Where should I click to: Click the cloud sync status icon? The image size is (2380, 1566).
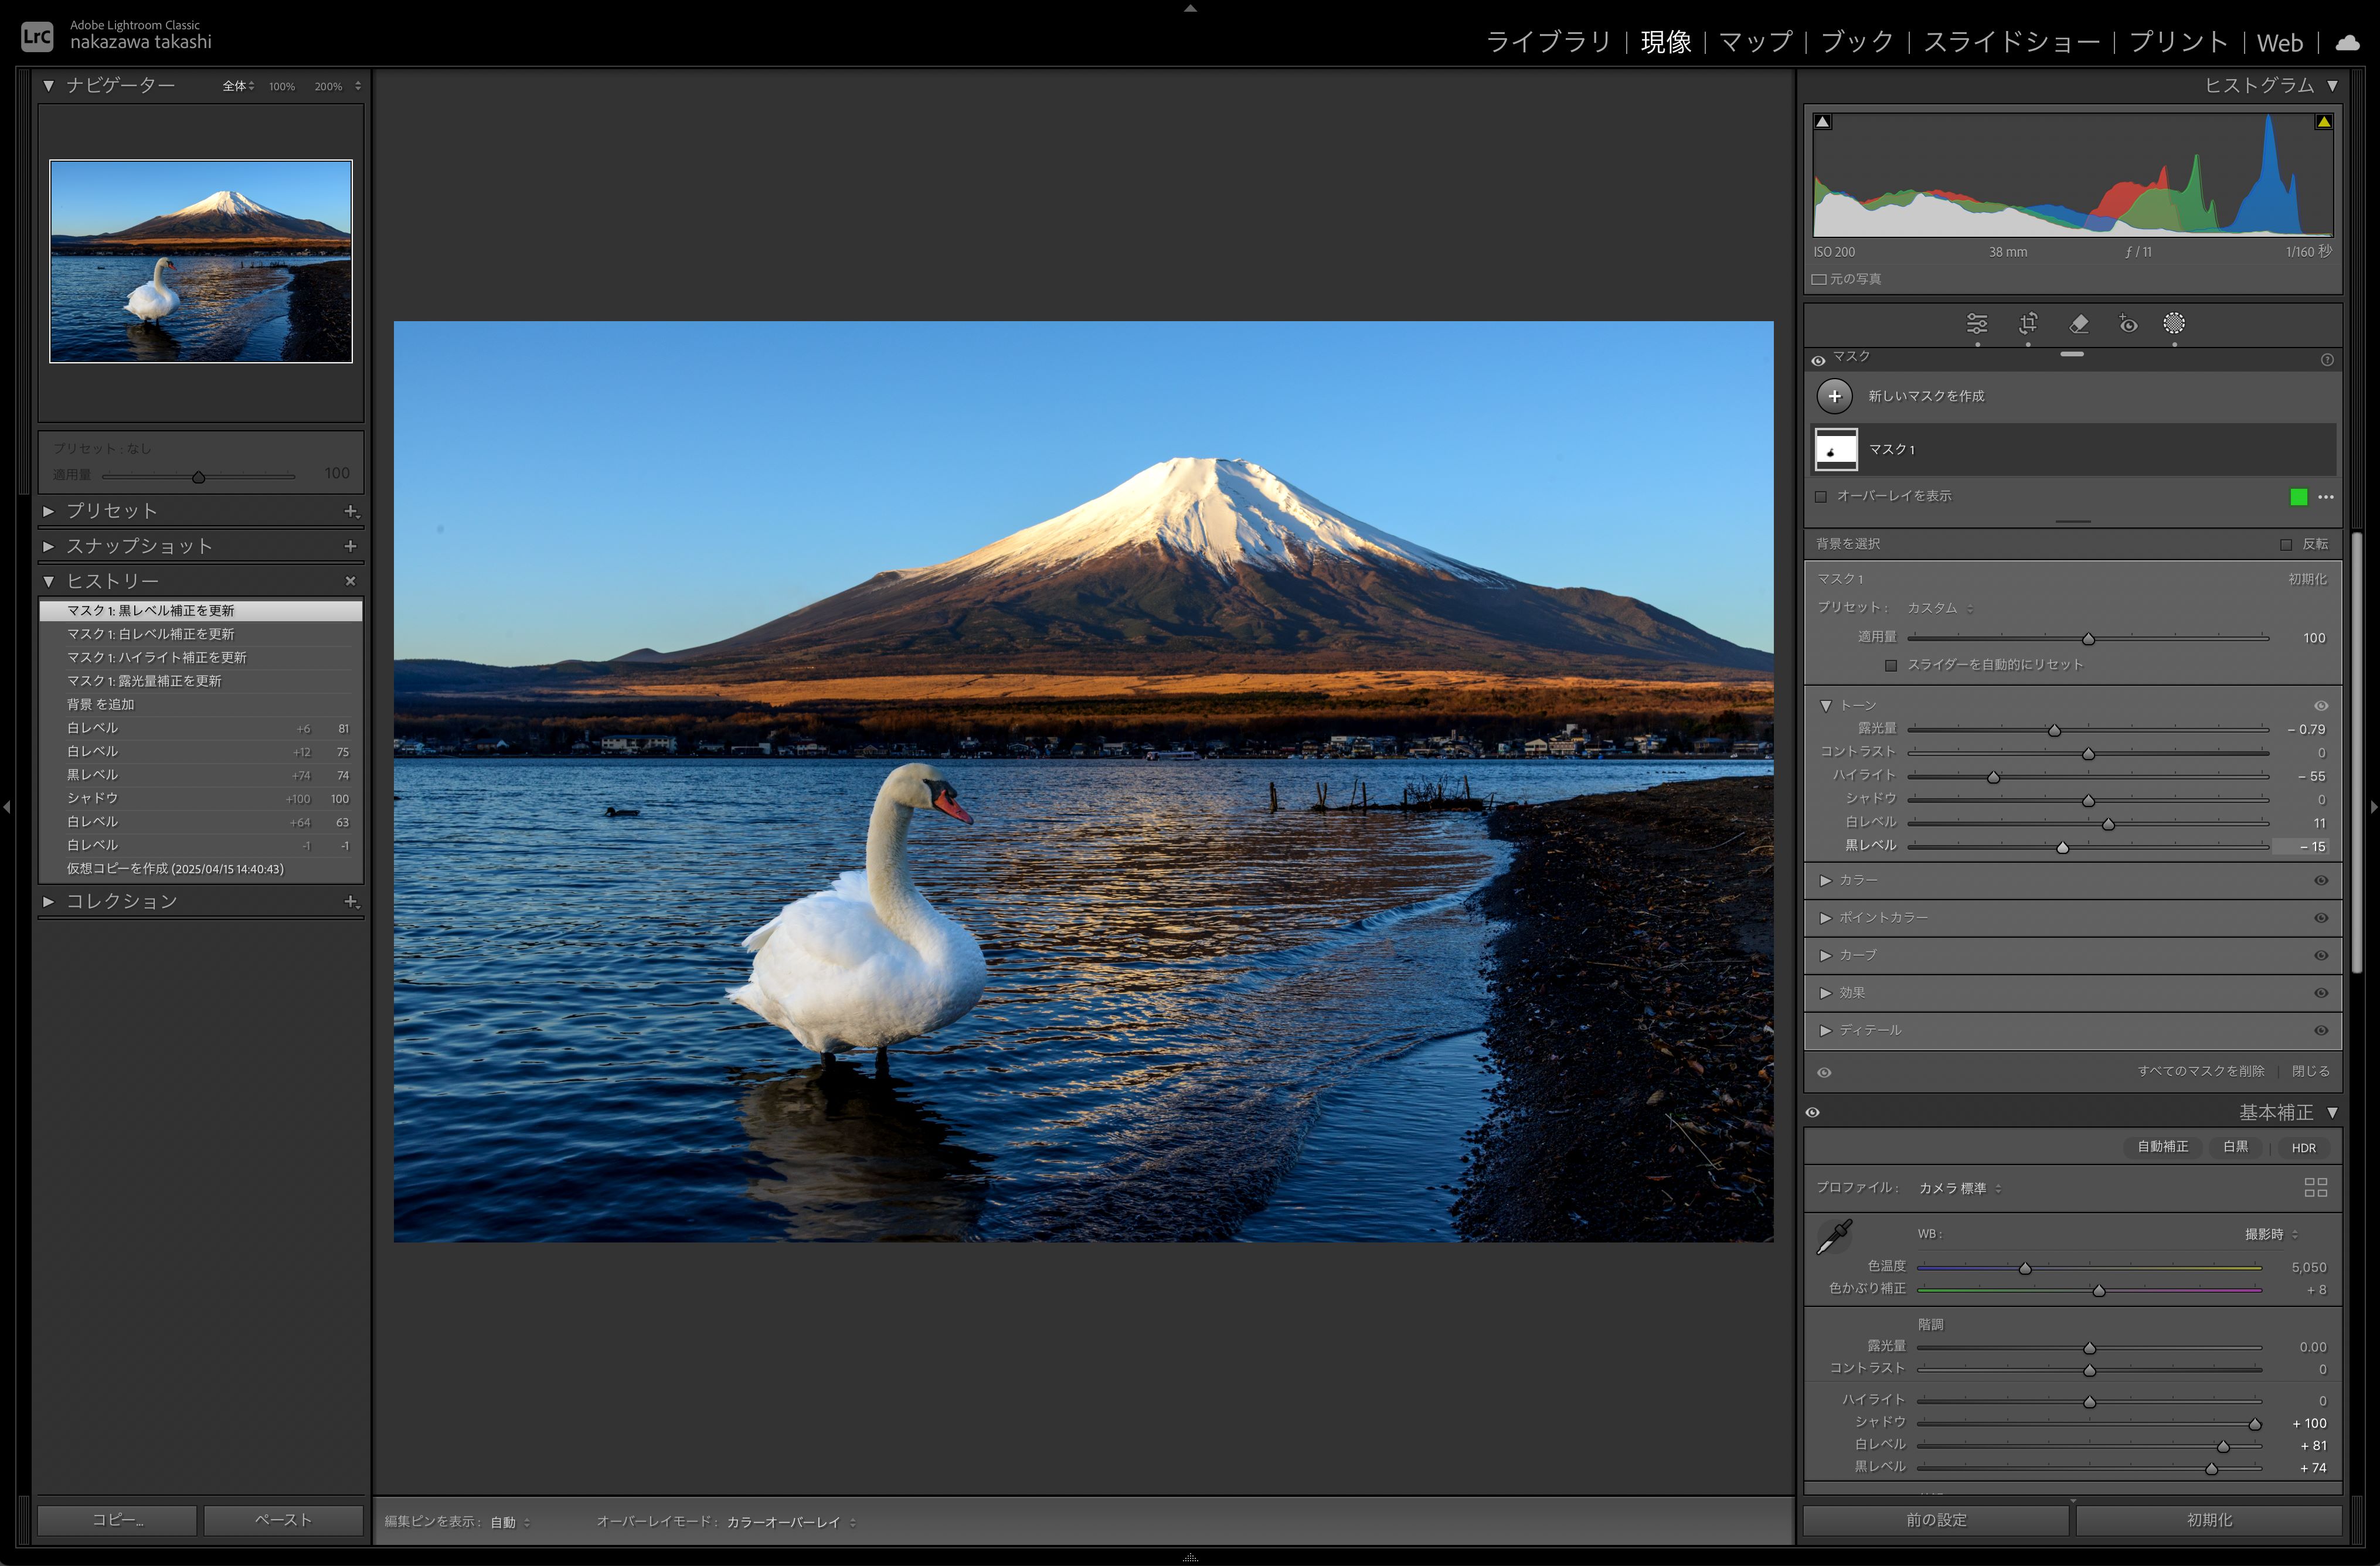point(2347,42)
